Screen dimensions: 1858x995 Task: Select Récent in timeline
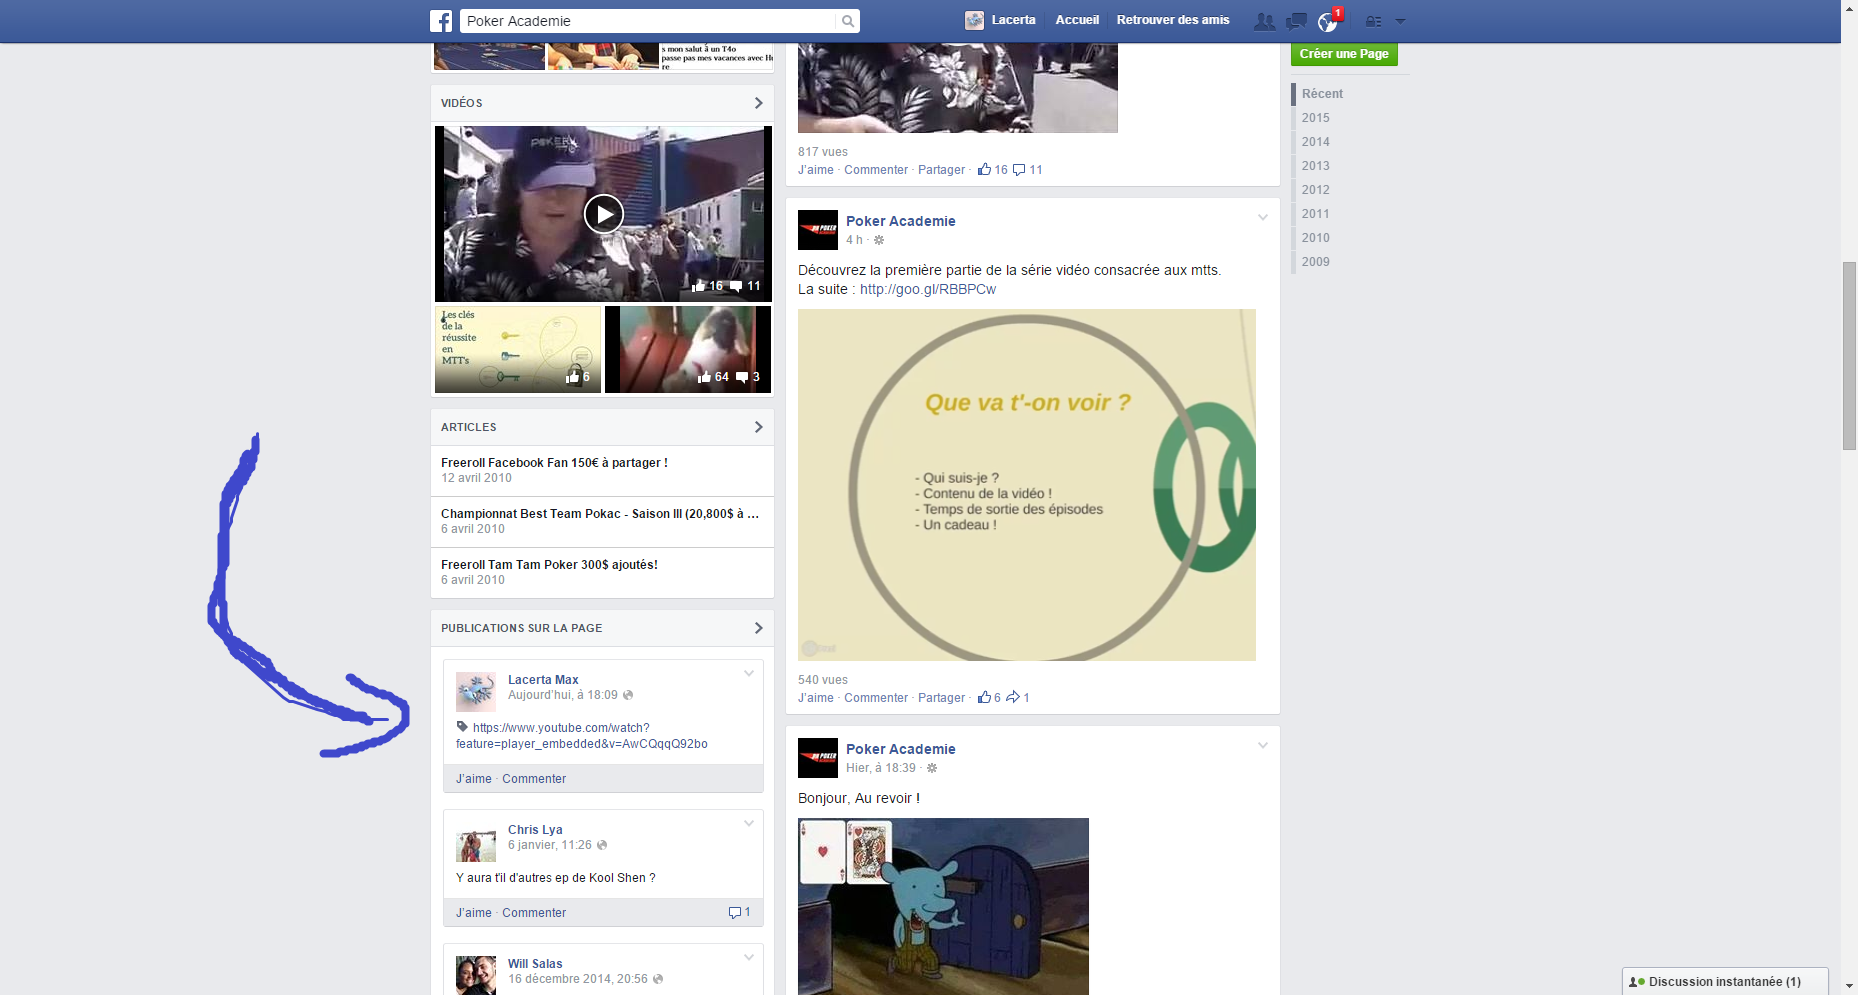tap(1322, 94)
